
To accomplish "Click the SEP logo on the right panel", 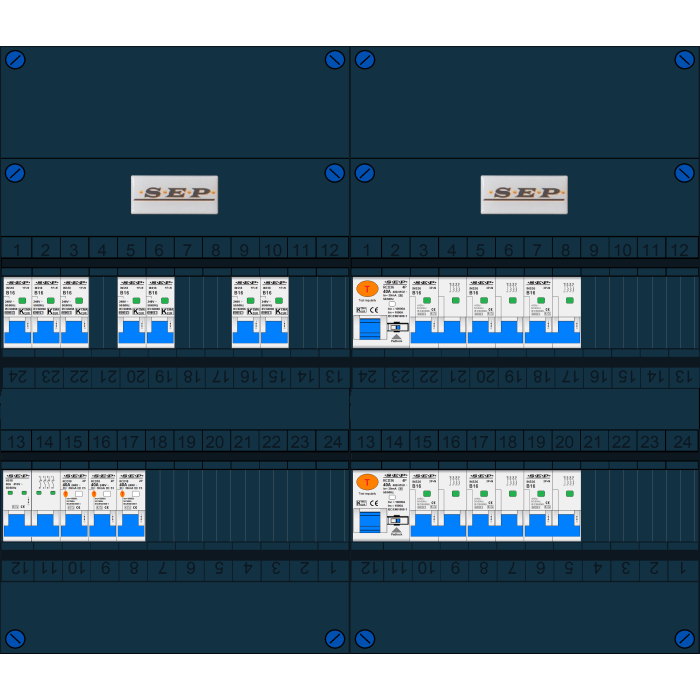I will point(524,195).
